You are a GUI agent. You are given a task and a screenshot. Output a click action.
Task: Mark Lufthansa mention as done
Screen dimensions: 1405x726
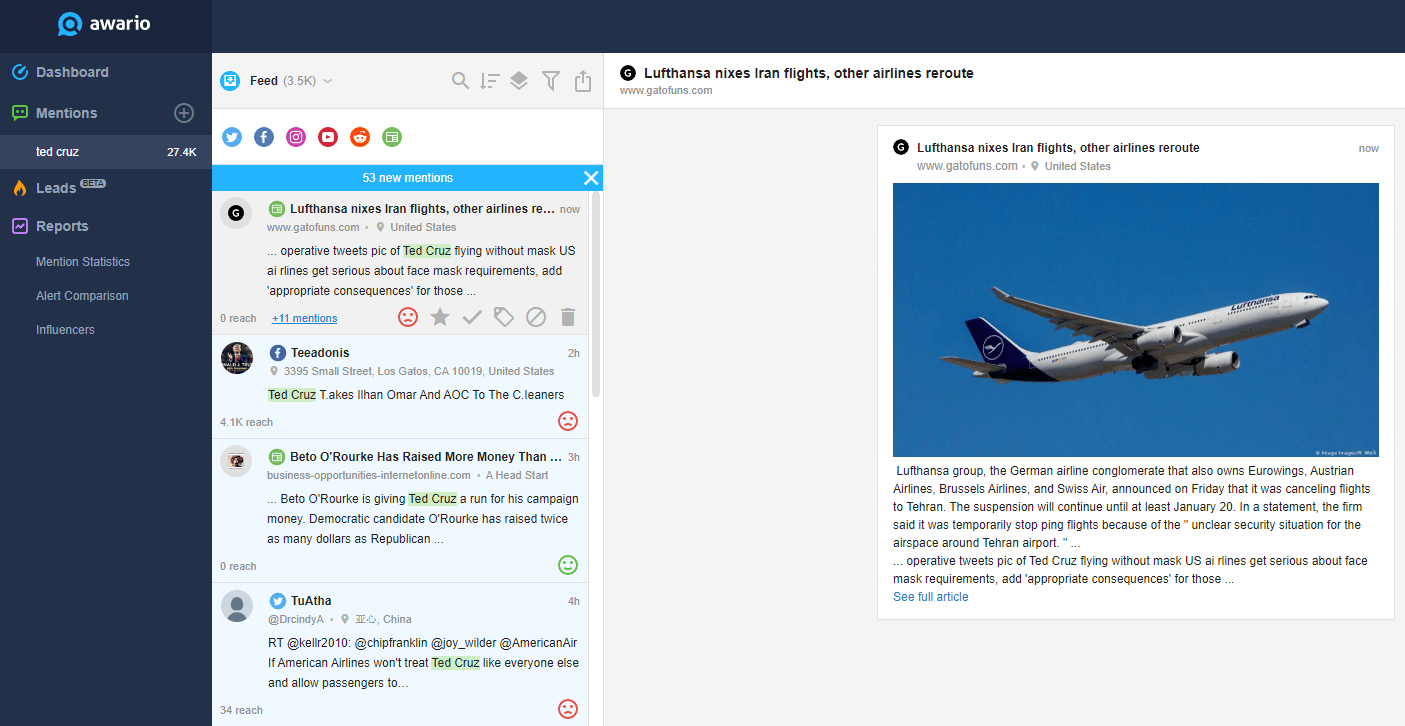(472, 317)
